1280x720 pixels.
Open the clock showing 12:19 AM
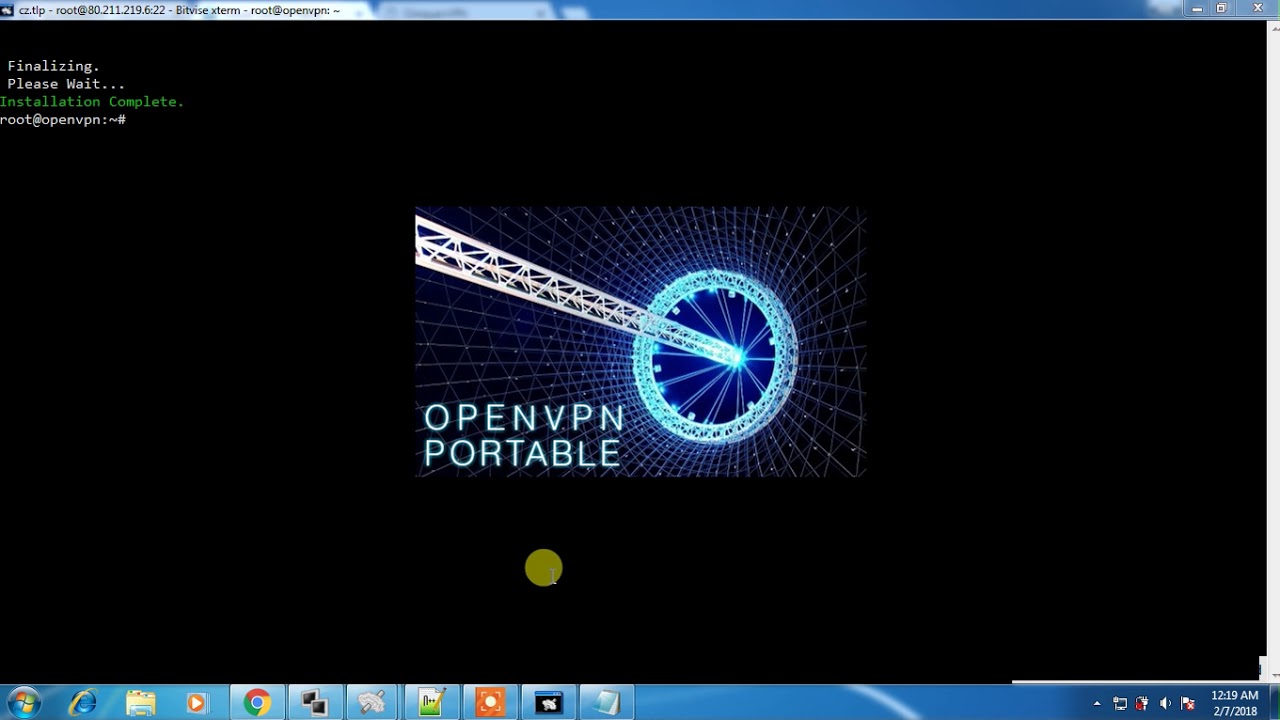1235,703
